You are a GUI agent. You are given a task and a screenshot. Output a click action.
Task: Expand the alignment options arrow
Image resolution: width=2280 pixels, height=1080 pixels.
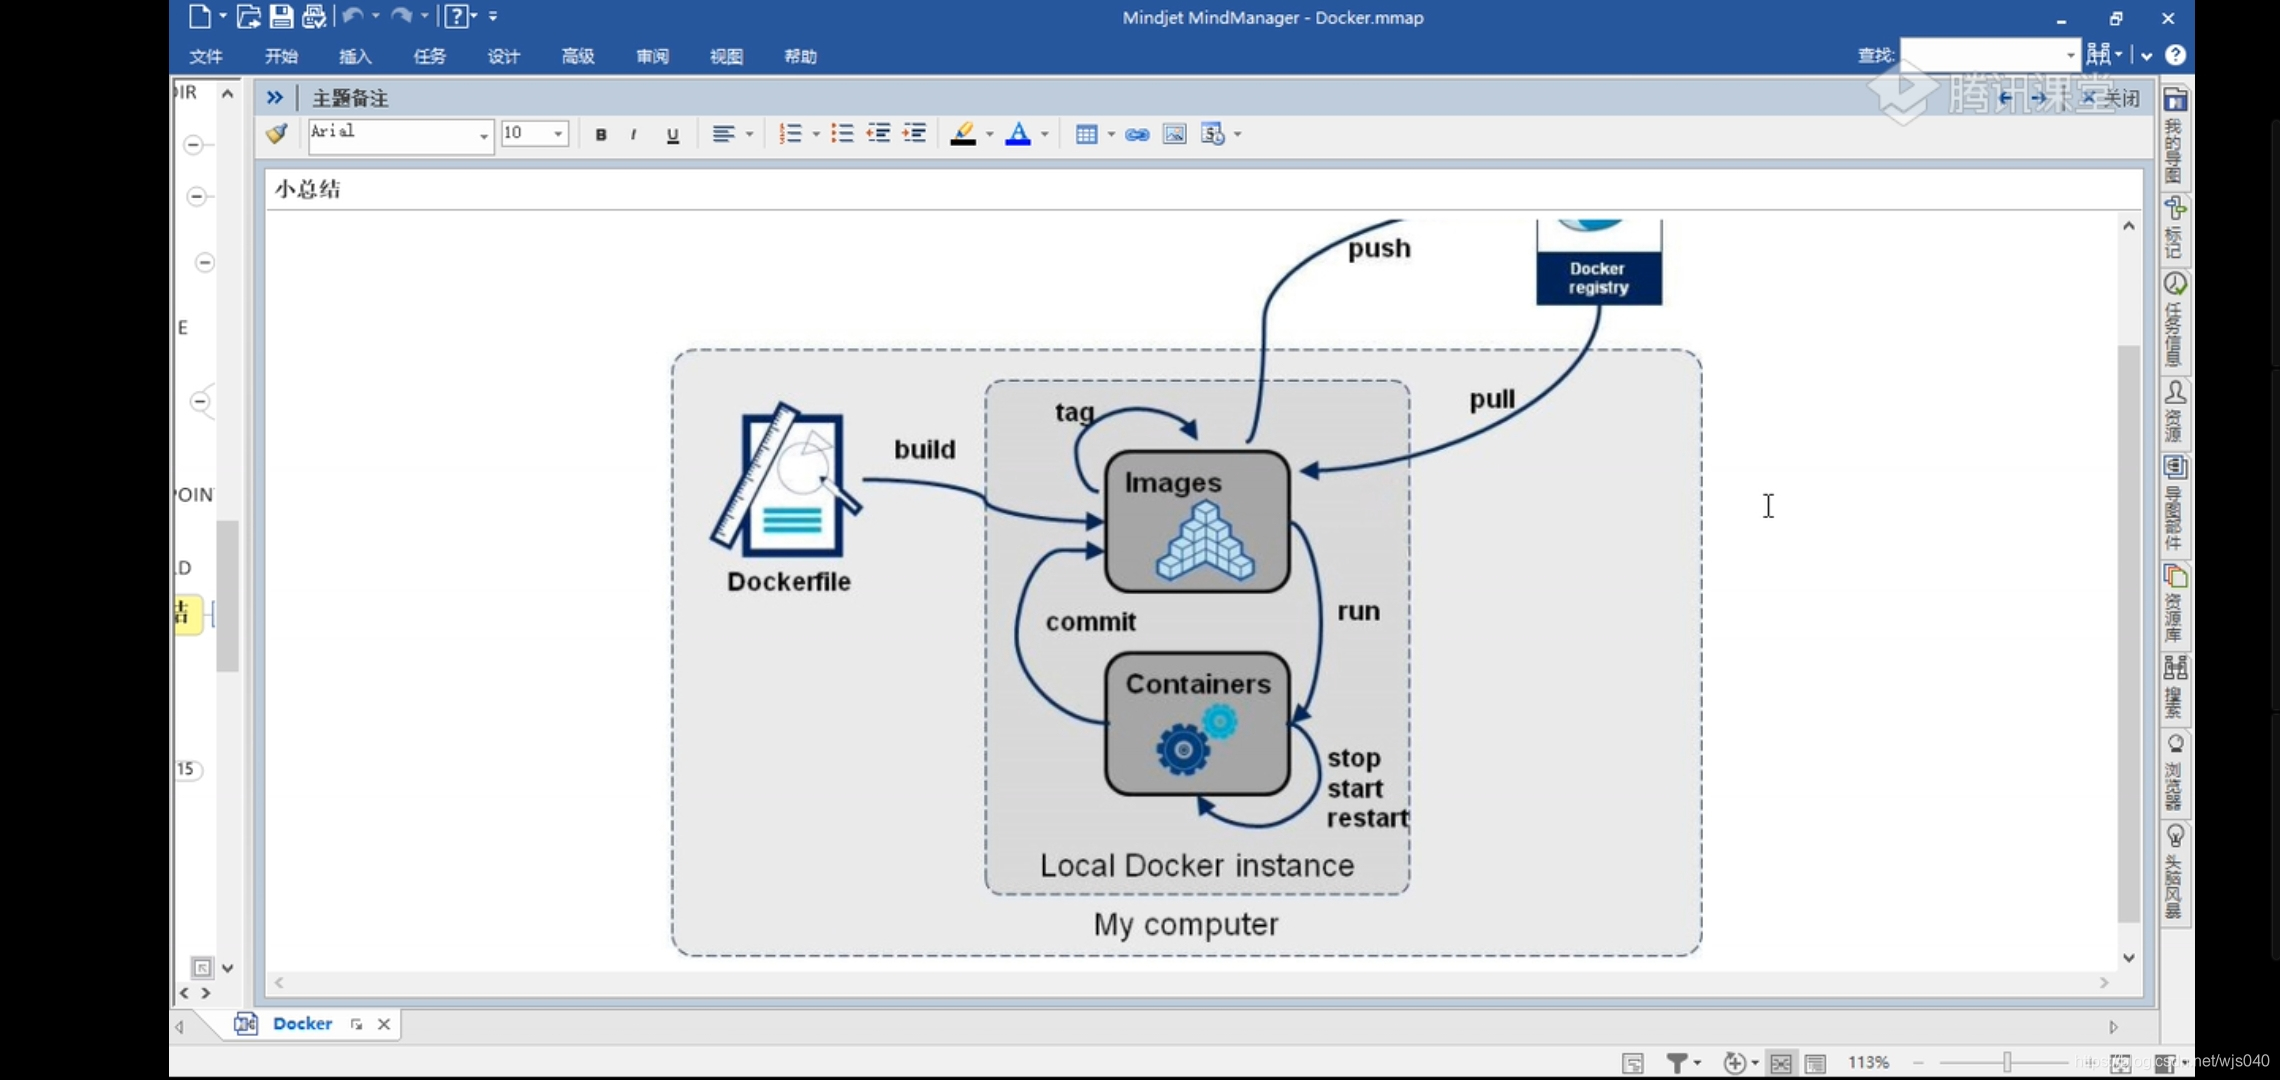pos(749,134)
